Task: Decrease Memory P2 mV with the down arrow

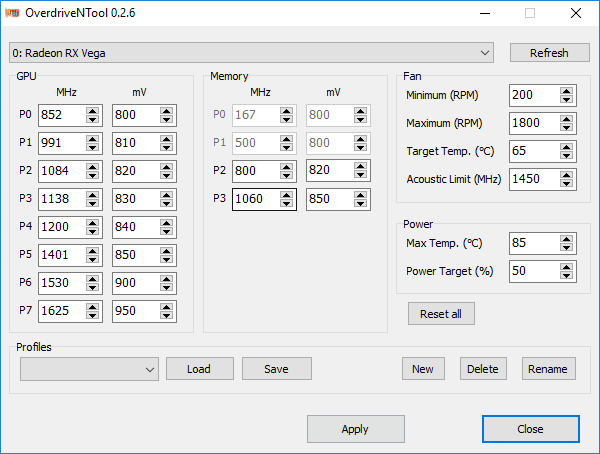Action: click(x=360, y=175)
